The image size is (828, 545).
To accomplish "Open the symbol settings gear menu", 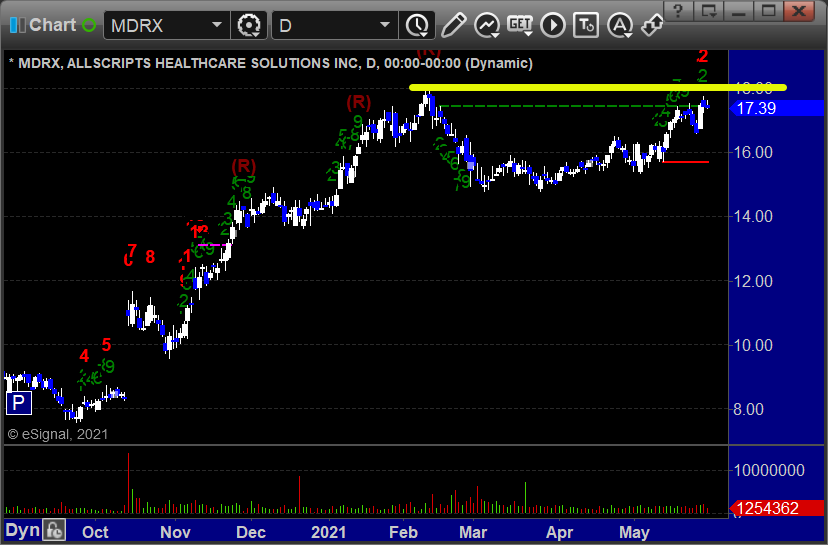I will [249, 25].
